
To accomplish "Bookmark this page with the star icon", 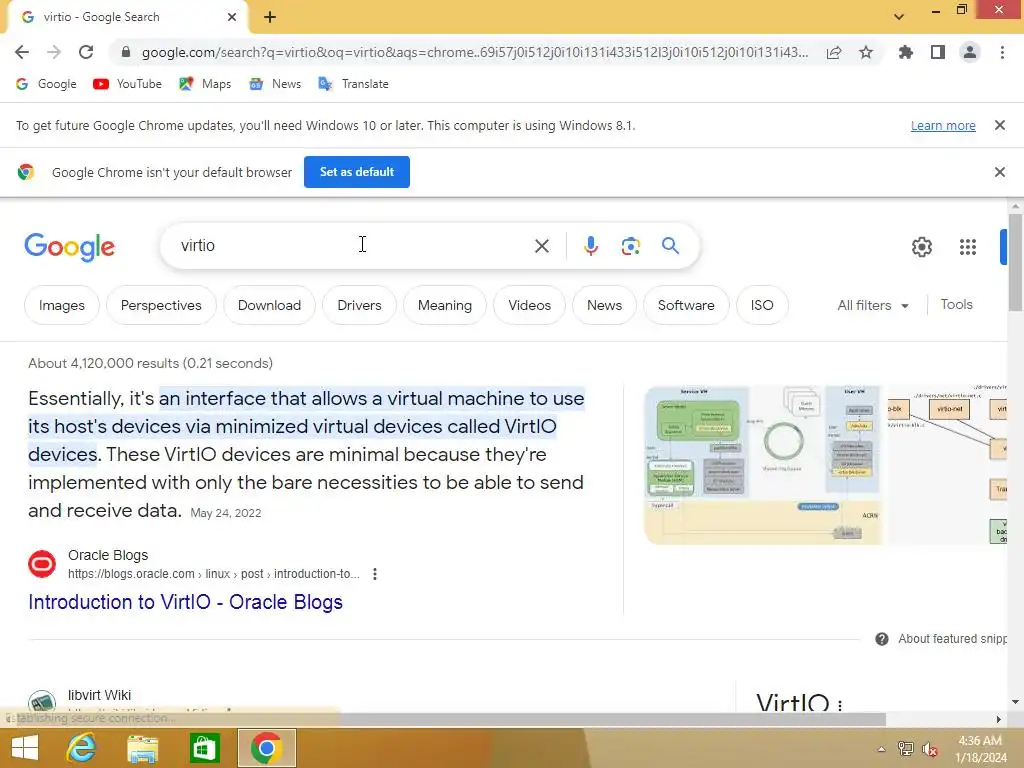I will [866, 52].
